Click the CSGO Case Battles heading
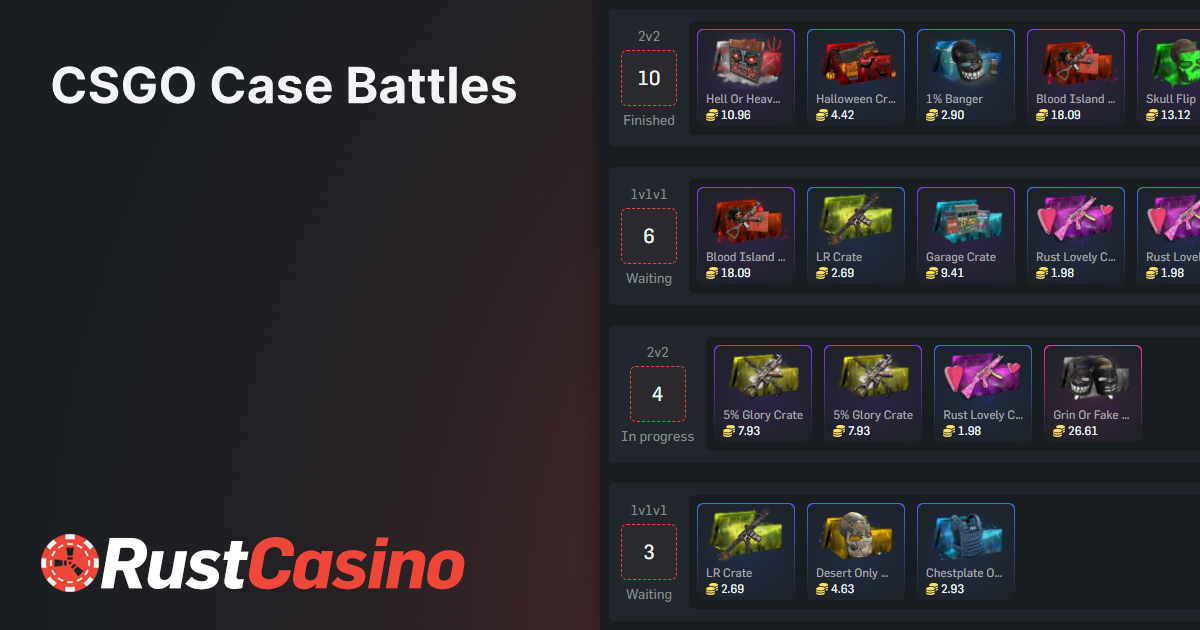Screen dimensions: 1200x630 coord(284,86)
